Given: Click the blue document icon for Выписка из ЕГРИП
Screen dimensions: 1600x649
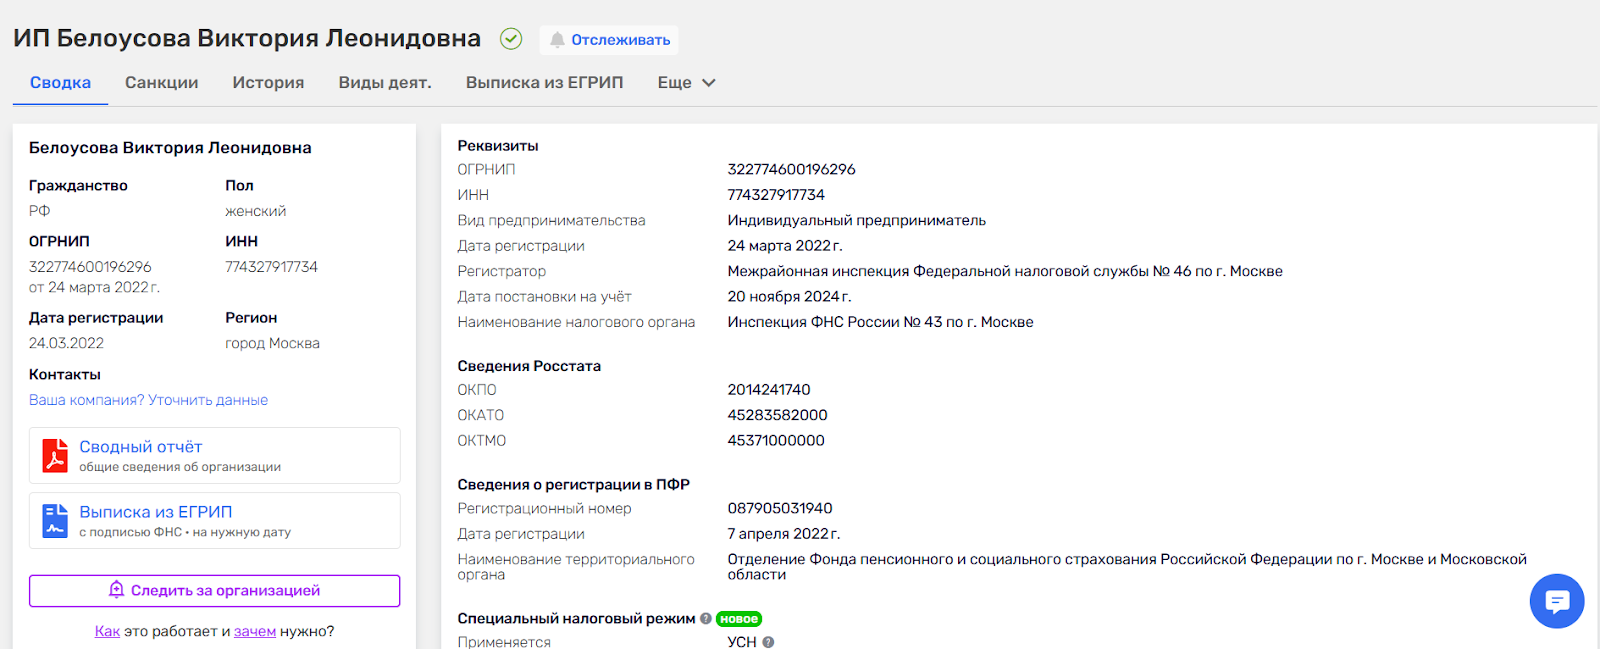Looking at the screenshot, I should click(x=55, y=521).
